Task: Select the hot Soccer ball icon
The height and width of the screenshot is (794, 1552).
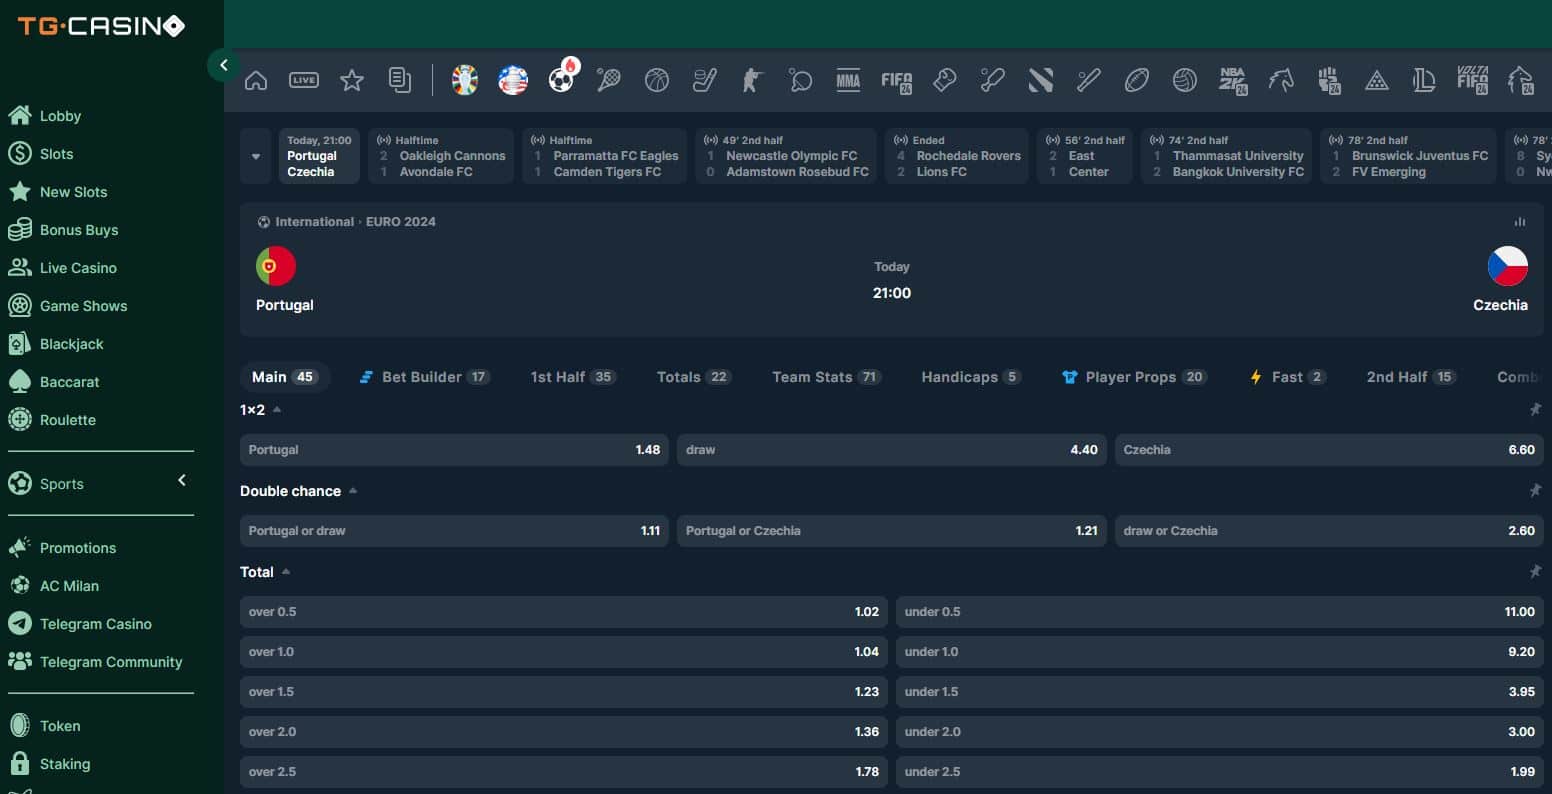Action: click(x=562, y=78)
